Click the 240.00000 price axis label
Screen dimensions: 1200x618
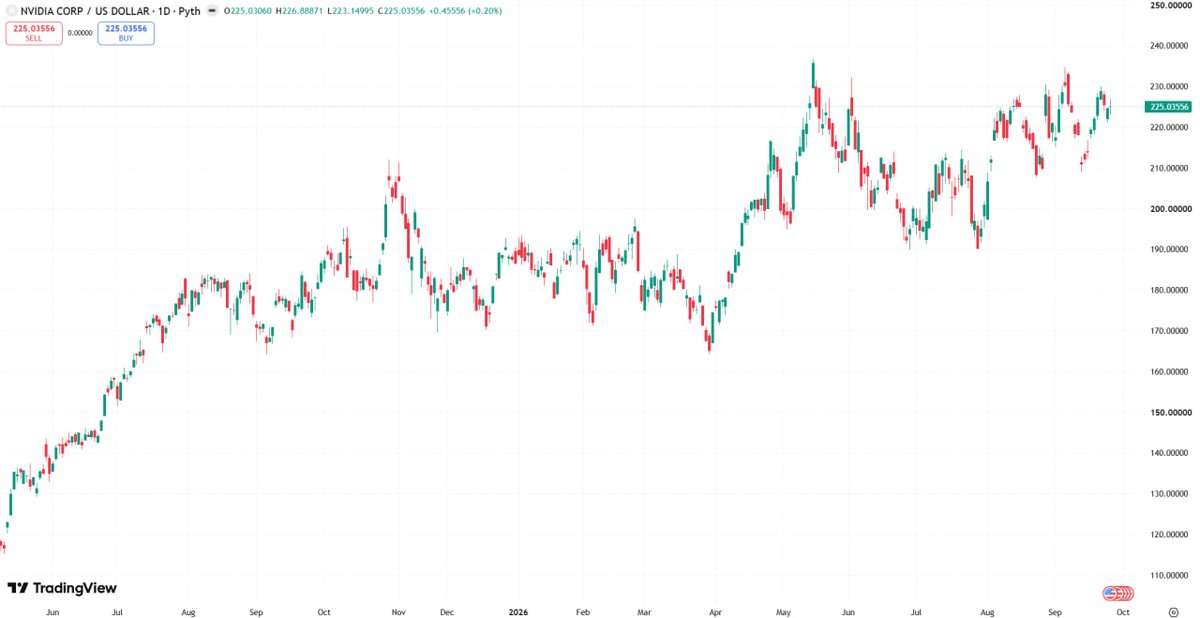click(1169, 46)
